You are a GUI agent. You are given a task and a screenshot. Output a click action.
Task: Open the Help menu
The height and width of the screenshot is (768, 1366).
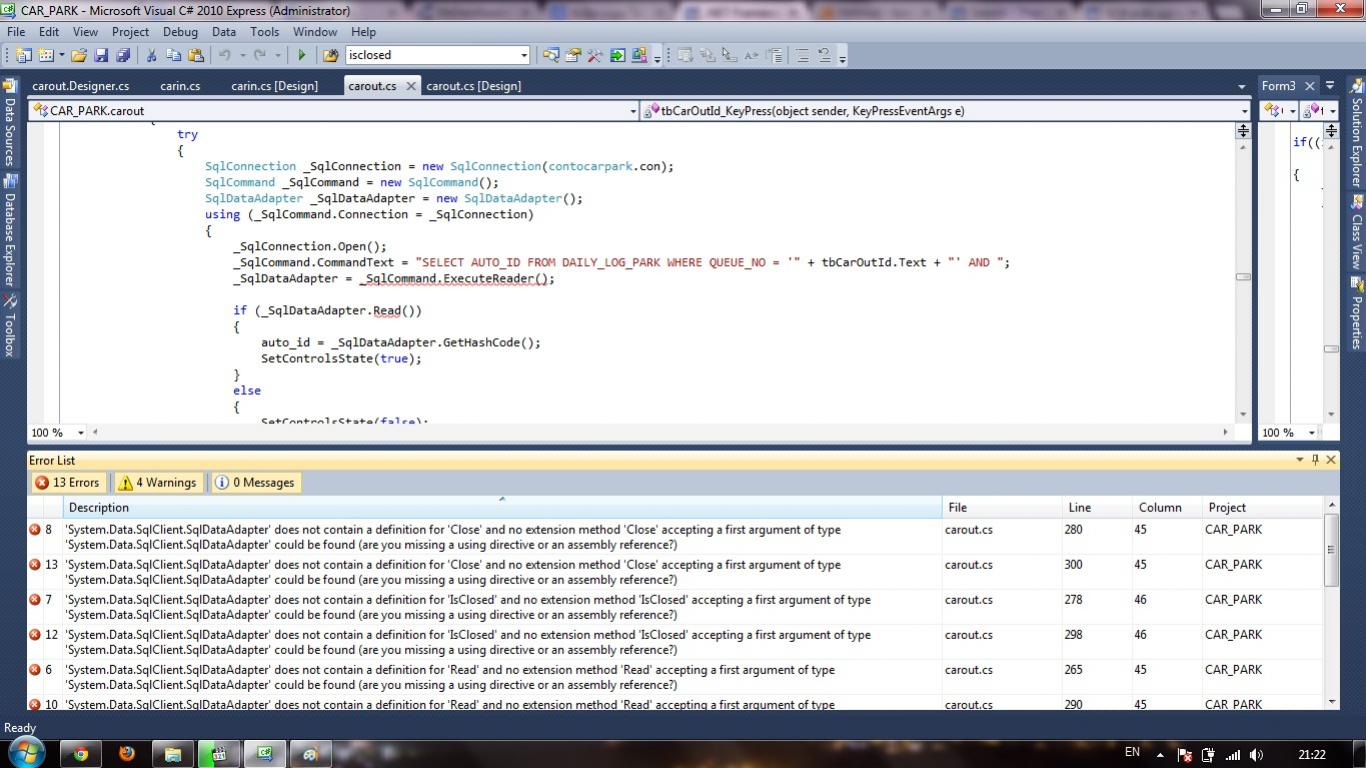[364, 32]
